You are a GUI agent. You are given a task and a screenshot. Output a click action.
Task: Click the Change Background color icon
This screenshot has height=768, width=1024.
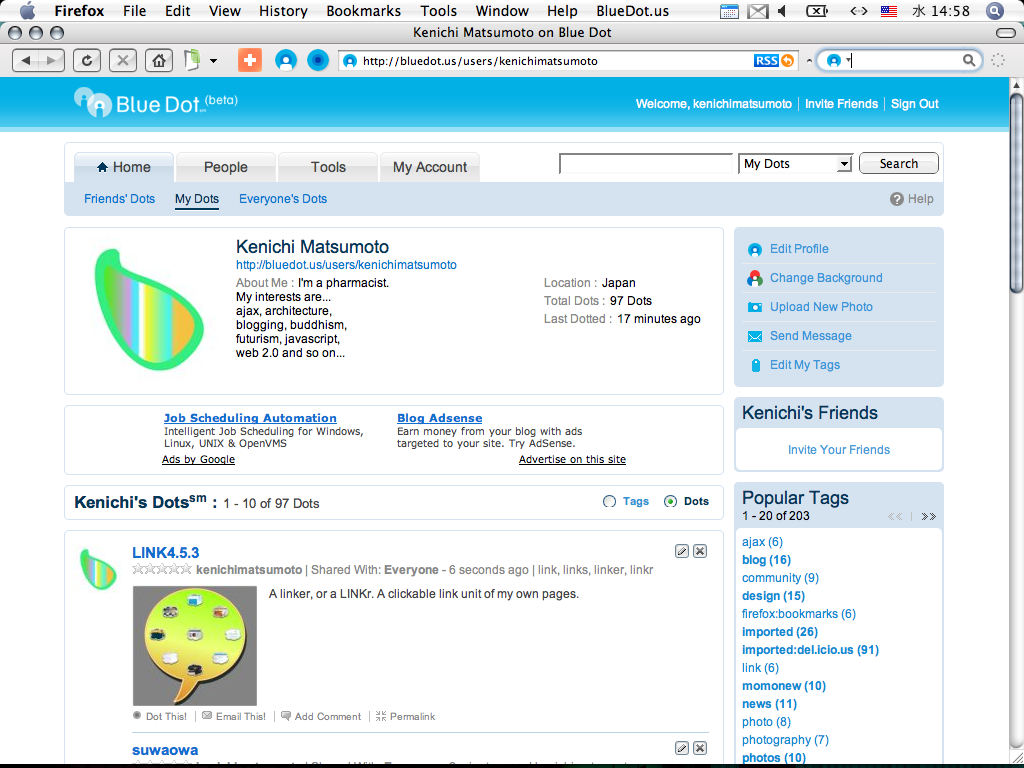(x=755, y=278)
